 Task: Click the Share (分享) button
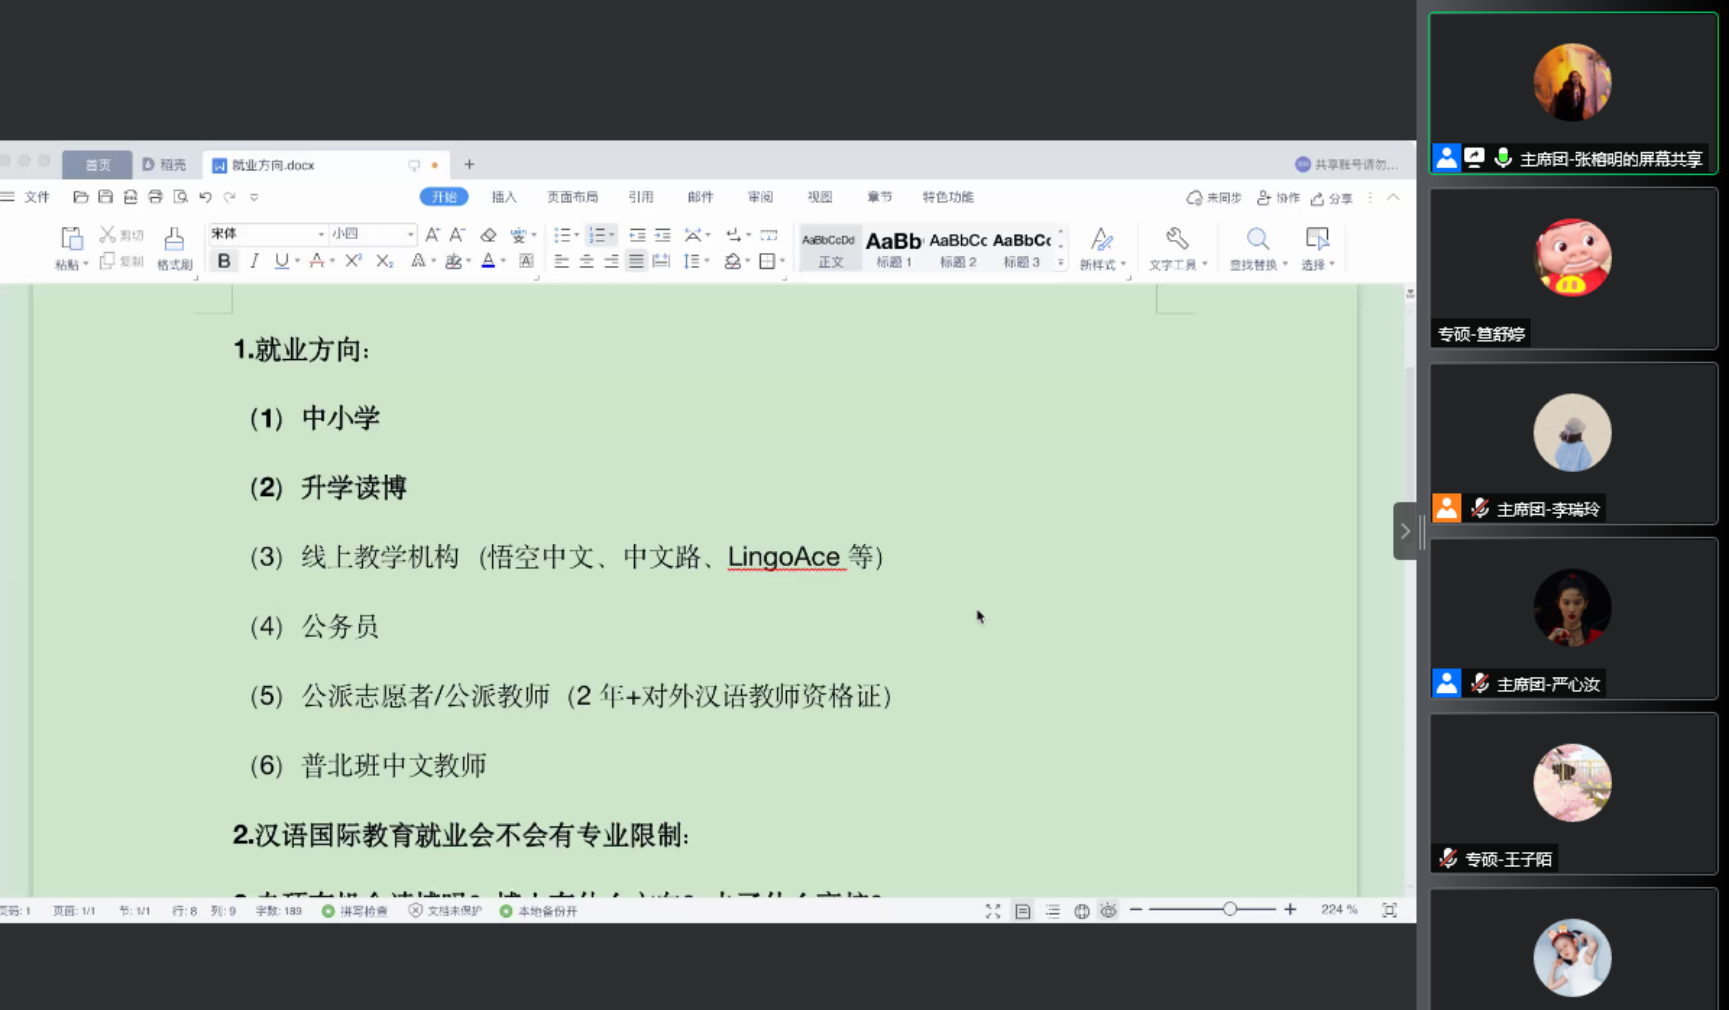coord(1332,198)
